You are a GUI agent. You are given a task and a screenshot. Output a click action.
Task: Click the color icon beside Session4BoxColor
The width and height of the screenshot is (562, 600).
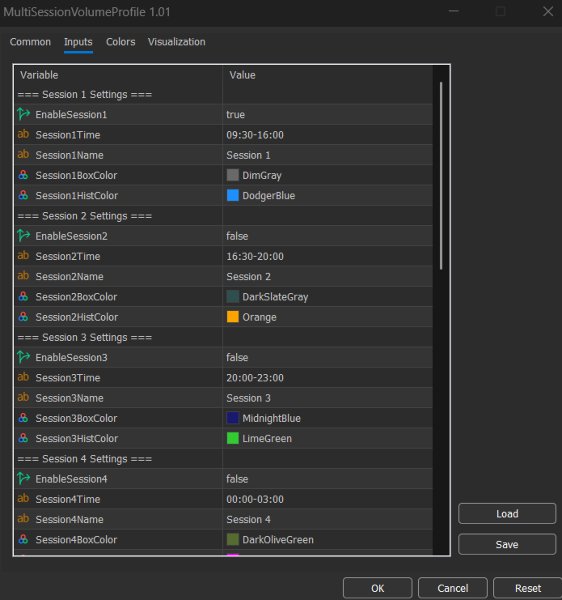point(23,540)
